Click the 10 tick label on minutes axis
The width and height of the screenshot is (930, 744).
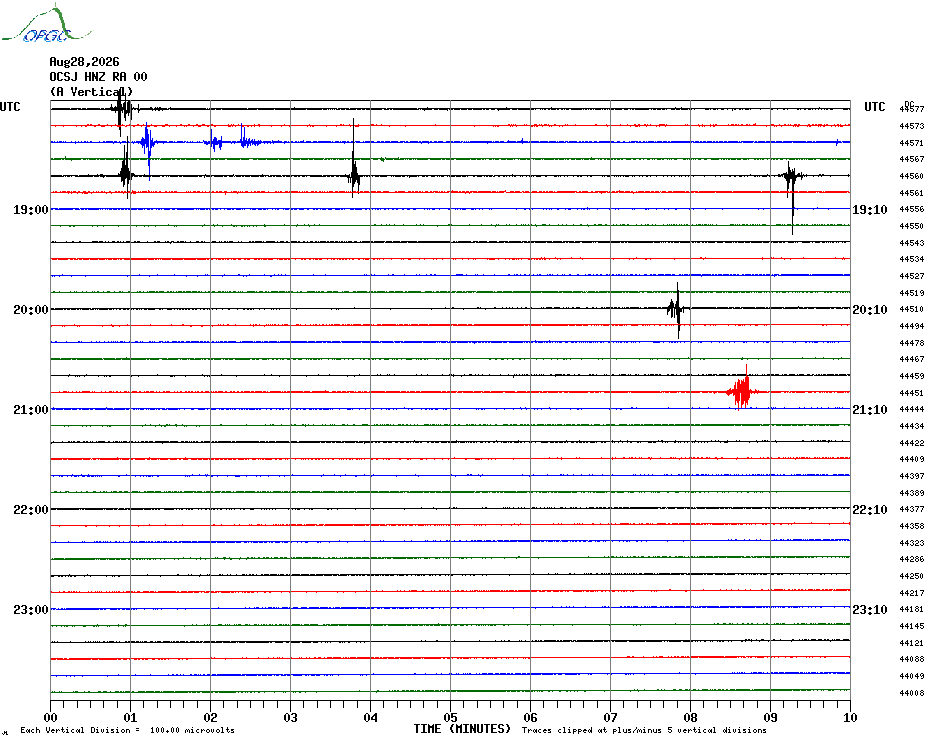coord(850,717)
